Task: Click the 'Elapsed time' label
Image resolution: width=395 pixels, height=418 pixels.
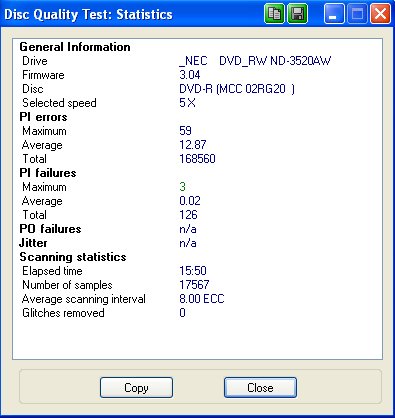Action: (x=52, y=271)
